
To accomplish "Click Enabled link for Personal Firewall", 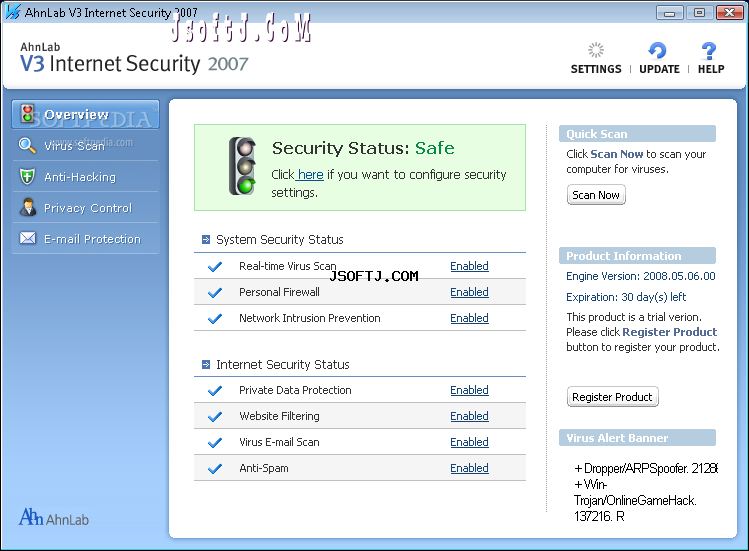I will [469, 292].
